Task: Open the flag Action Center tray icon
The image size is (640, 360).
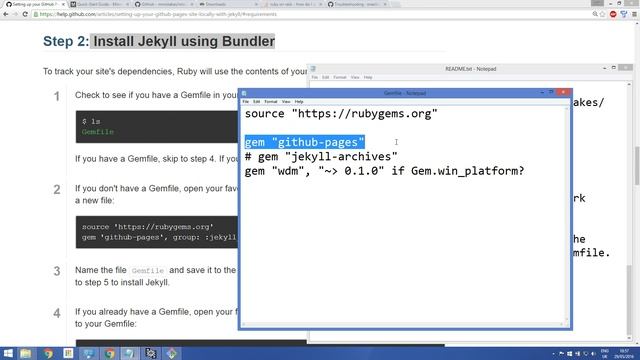Action: 562,354
